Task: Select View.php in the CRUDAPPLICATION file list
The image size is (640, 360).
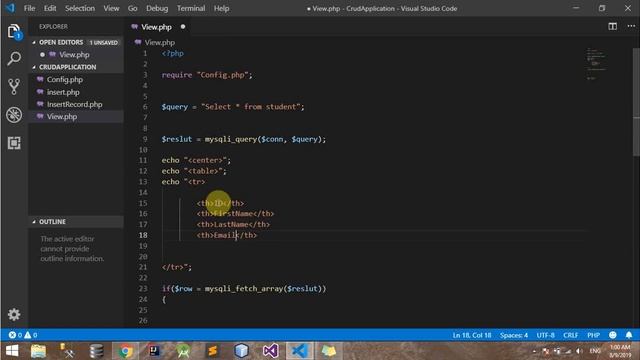Action: tap(62, 117)
